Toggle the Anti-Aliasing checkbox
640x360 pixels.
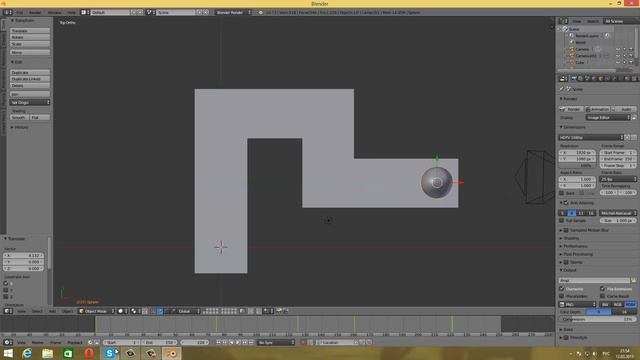pyautogui.click(x=566, y=202)
